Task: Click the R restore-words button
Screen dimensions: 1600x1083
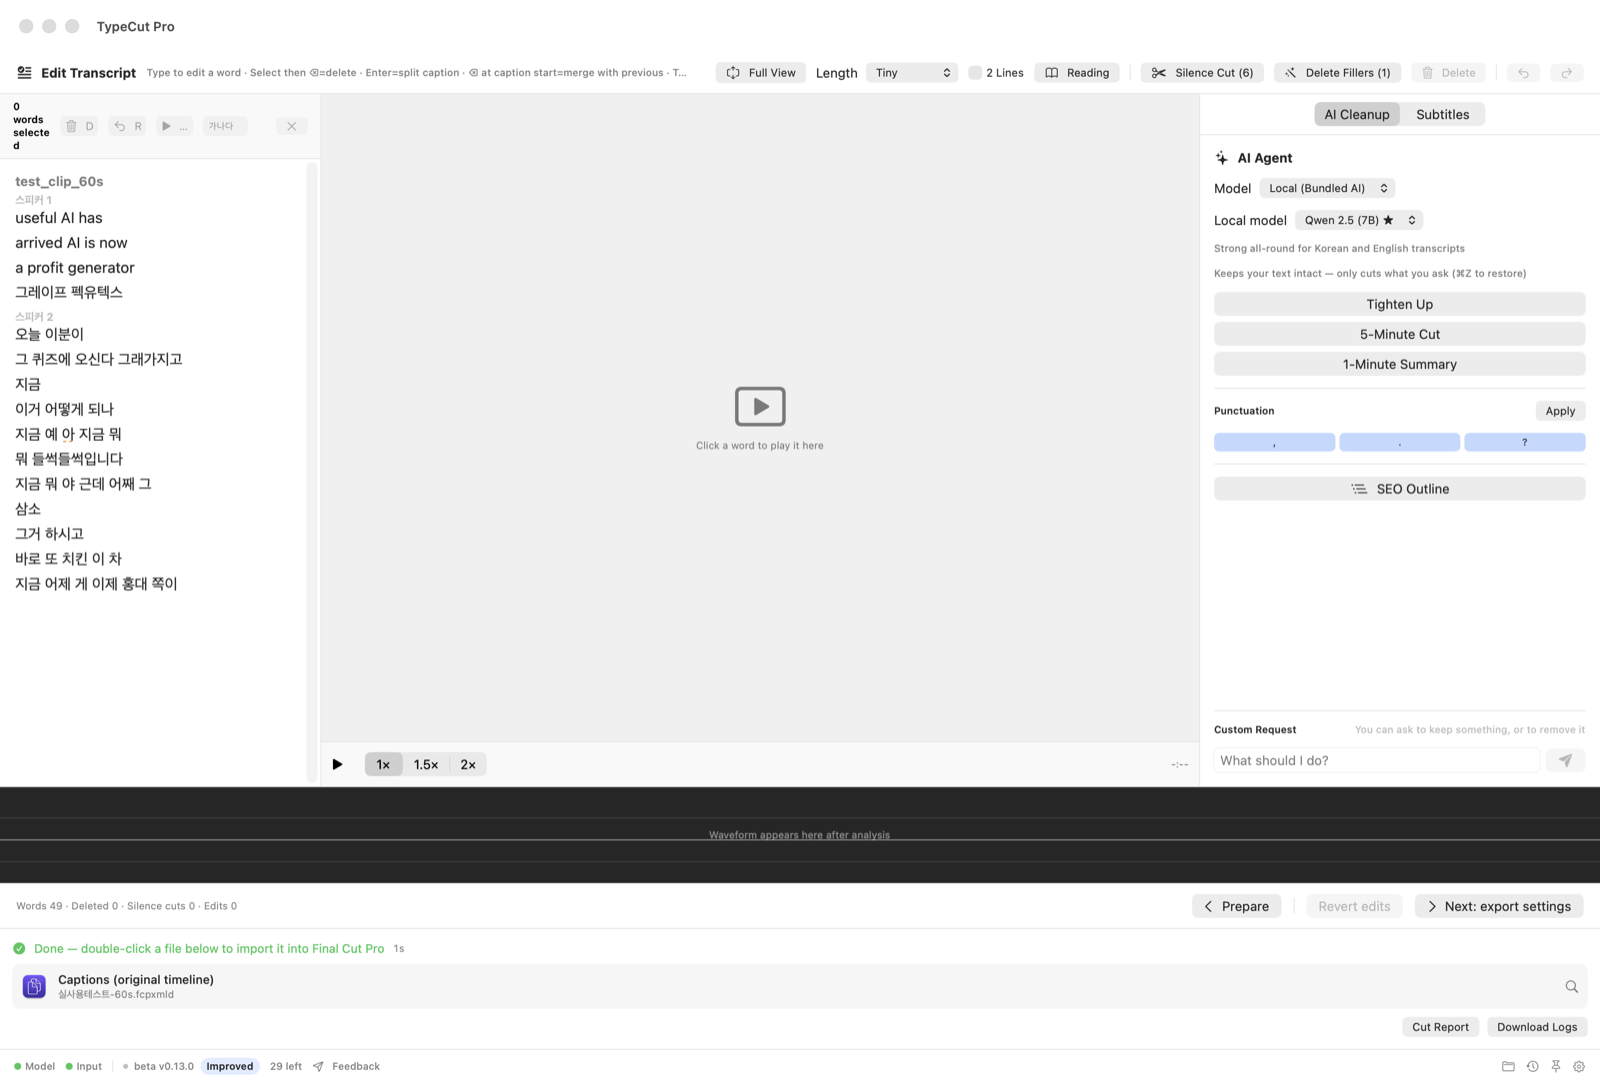Action: click(128, 126)
